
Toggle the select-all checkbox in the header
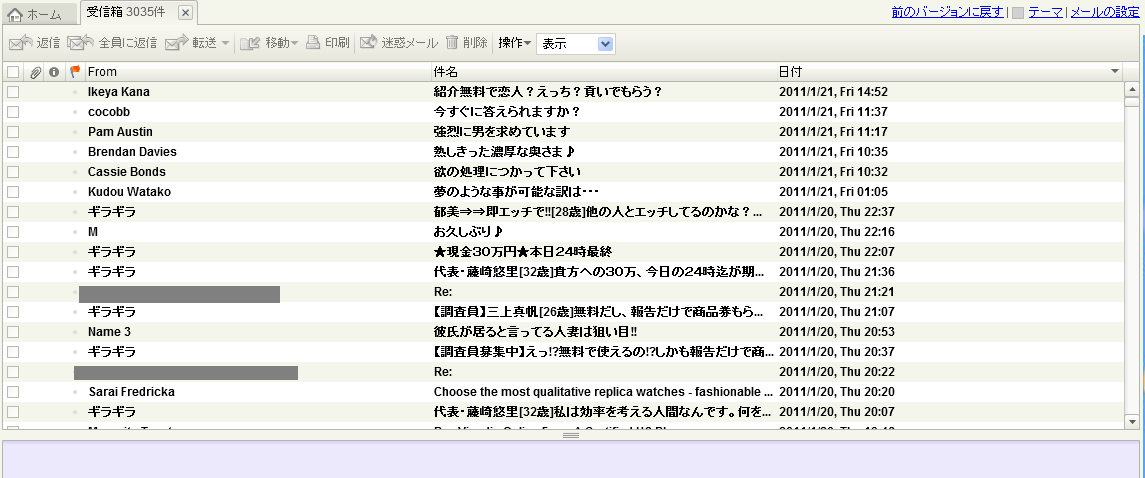[13, 72]
